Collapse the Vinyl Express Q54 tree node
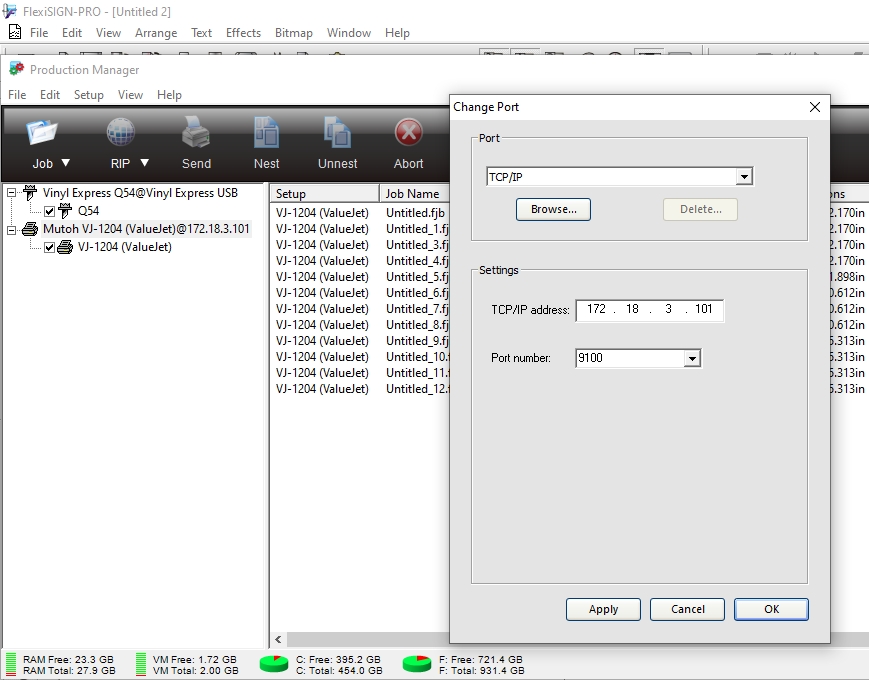 click(11, 193)
